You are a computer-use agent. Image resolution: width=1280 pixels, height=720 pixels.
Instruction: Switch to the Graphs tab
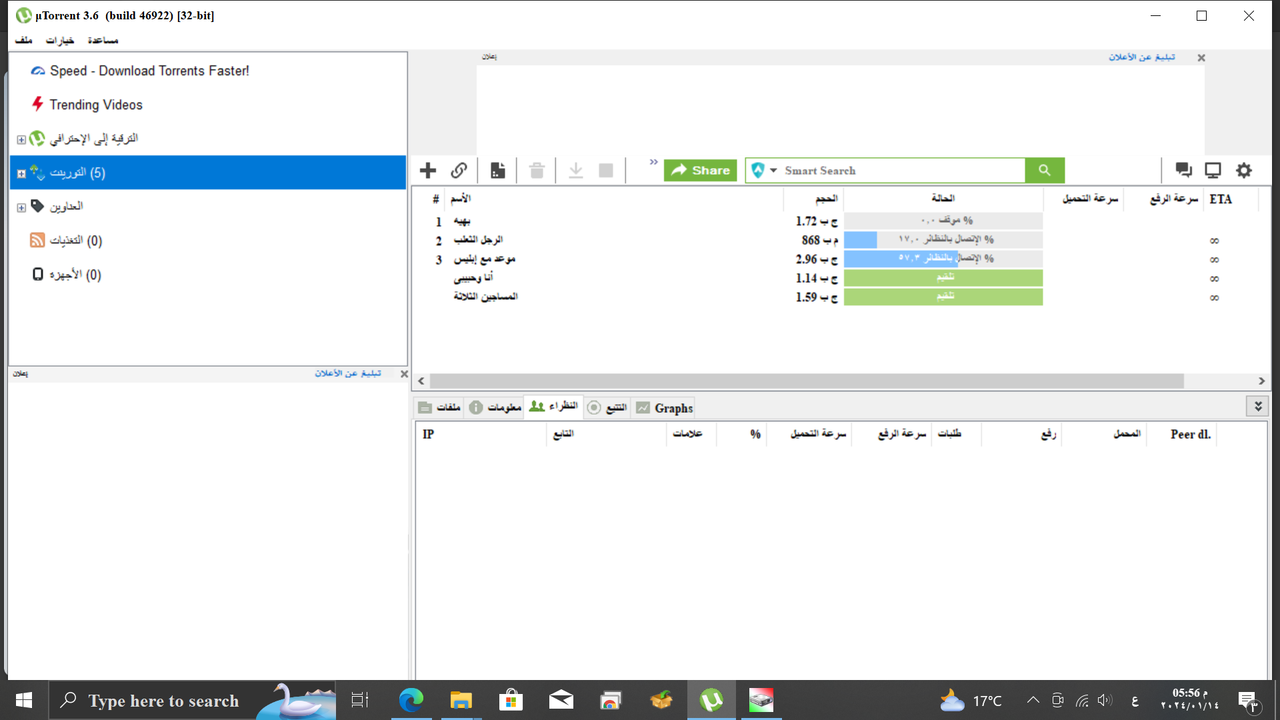[x=663, y=407]
